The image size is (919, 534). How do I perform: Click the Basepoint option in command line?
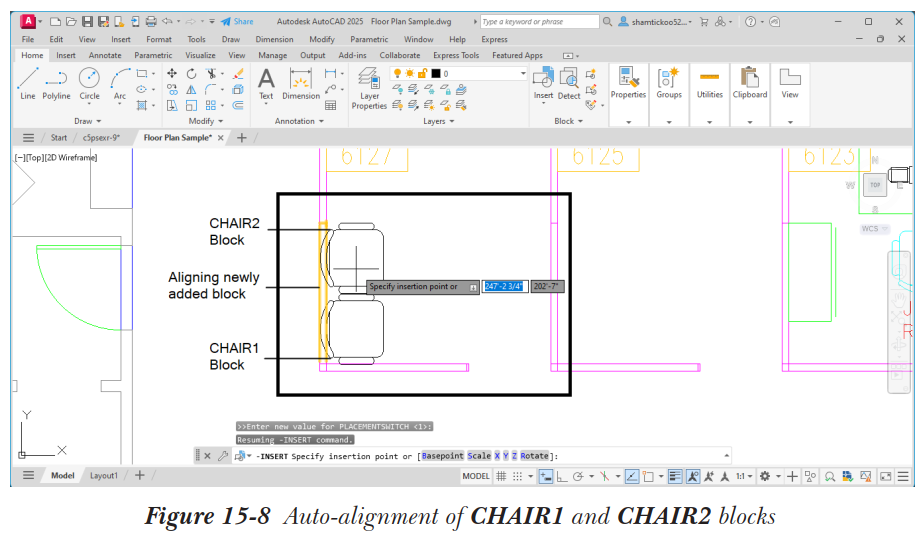coord(443,456)
